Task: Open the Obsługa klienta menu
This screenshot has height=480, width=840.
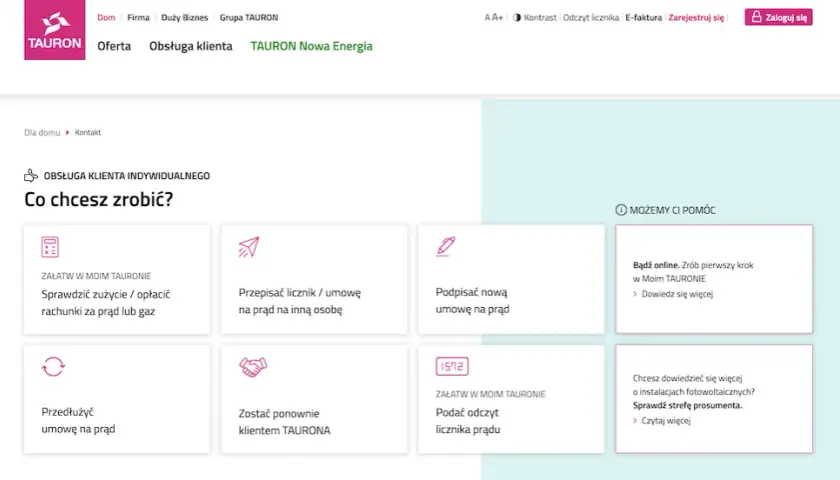Action: [191, 46]
